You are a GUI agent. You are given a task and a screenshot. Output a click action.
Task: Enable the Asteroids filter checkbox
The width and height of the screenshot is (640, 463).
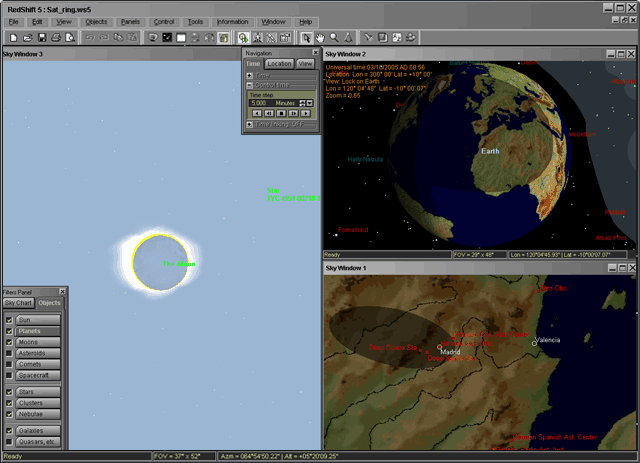9,353
